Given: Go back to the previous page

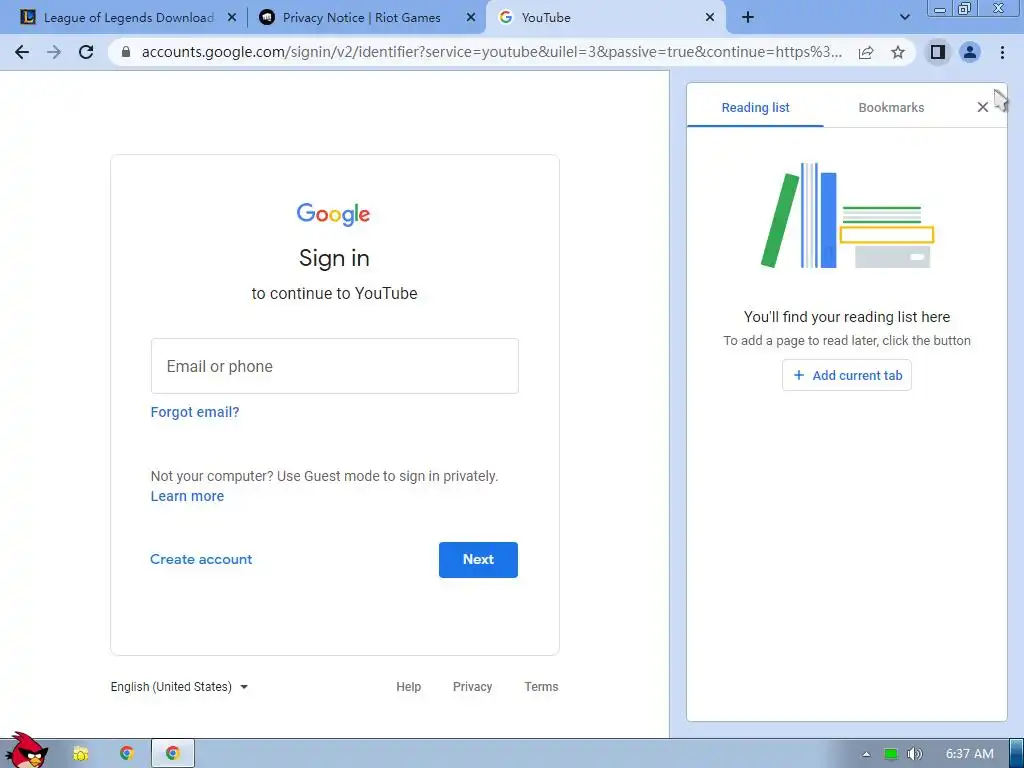Looking at the screenshot, I should (22, 52).
